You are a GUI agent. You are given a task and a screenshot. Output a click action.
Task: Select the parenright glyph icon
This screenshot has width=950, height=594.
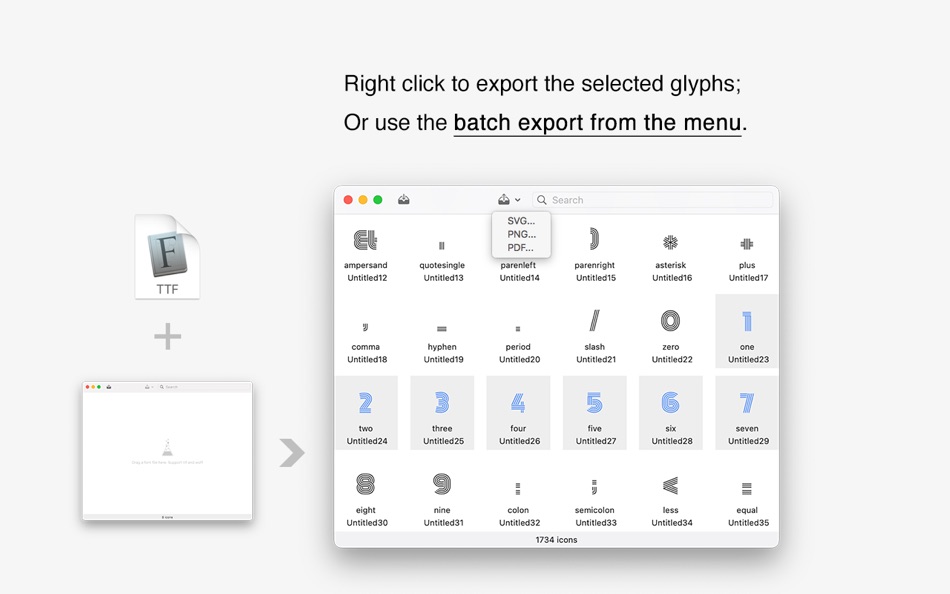pyautogui.click(x=594, y=239)
